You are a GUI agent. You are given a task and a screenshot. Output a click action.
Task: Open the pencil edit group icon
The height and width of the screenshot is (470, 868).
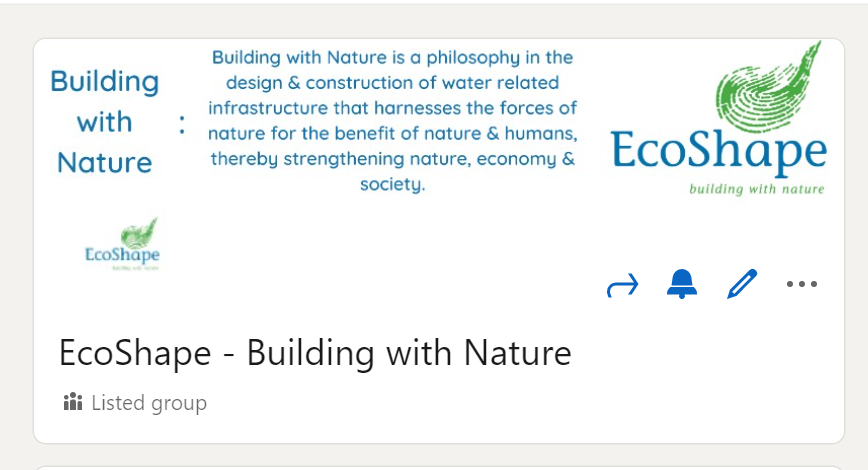coord(742,284)
